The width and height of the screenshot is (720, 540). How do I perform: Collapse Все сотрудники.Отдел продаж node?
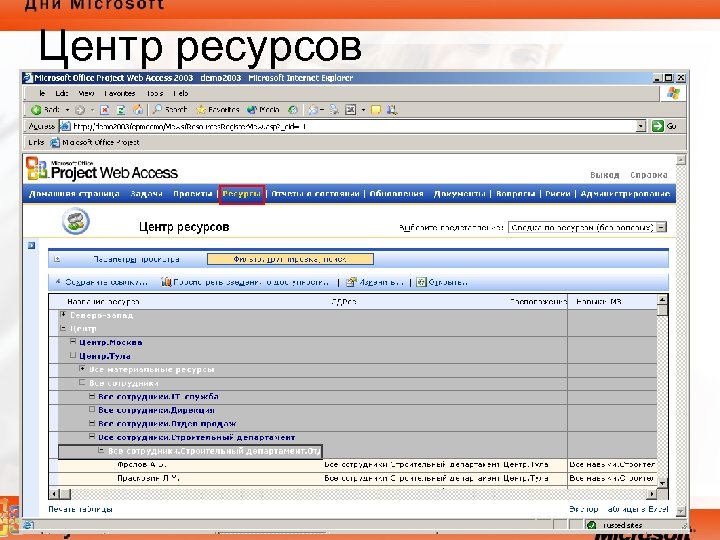(x=92, y=423)
